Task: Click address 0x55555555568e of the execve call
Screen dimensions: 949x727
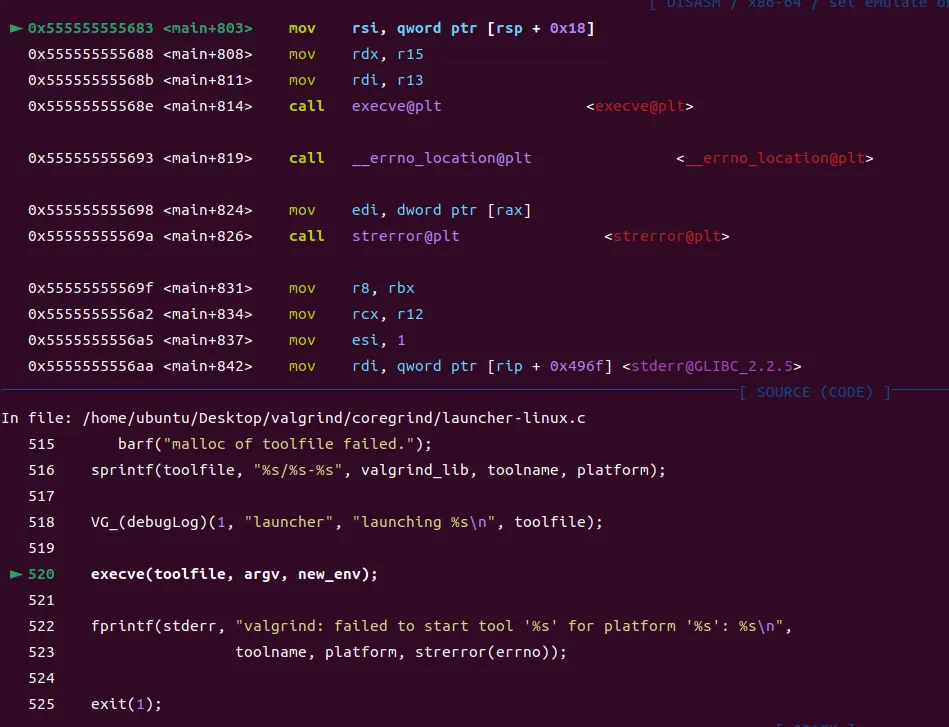Action: point(90,106)
